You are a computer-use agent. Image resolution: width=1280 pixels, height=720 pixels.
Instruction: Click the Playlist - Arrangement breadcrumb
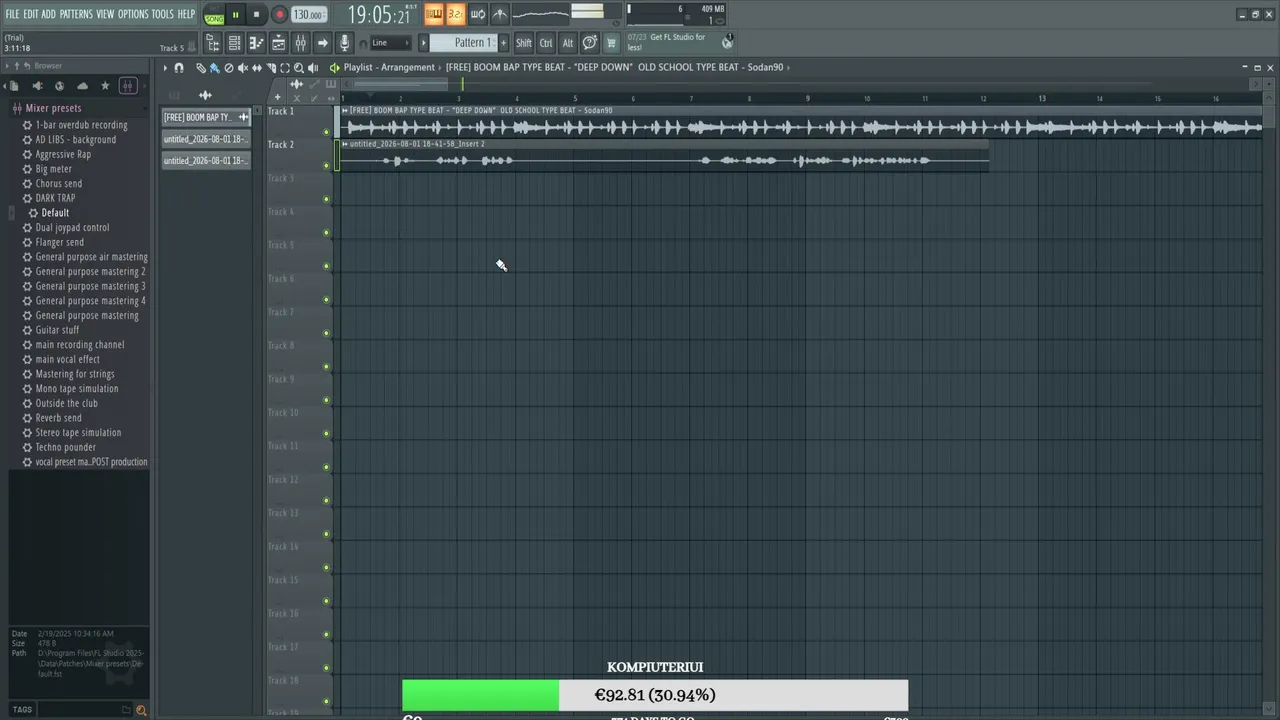pos(389,67)
